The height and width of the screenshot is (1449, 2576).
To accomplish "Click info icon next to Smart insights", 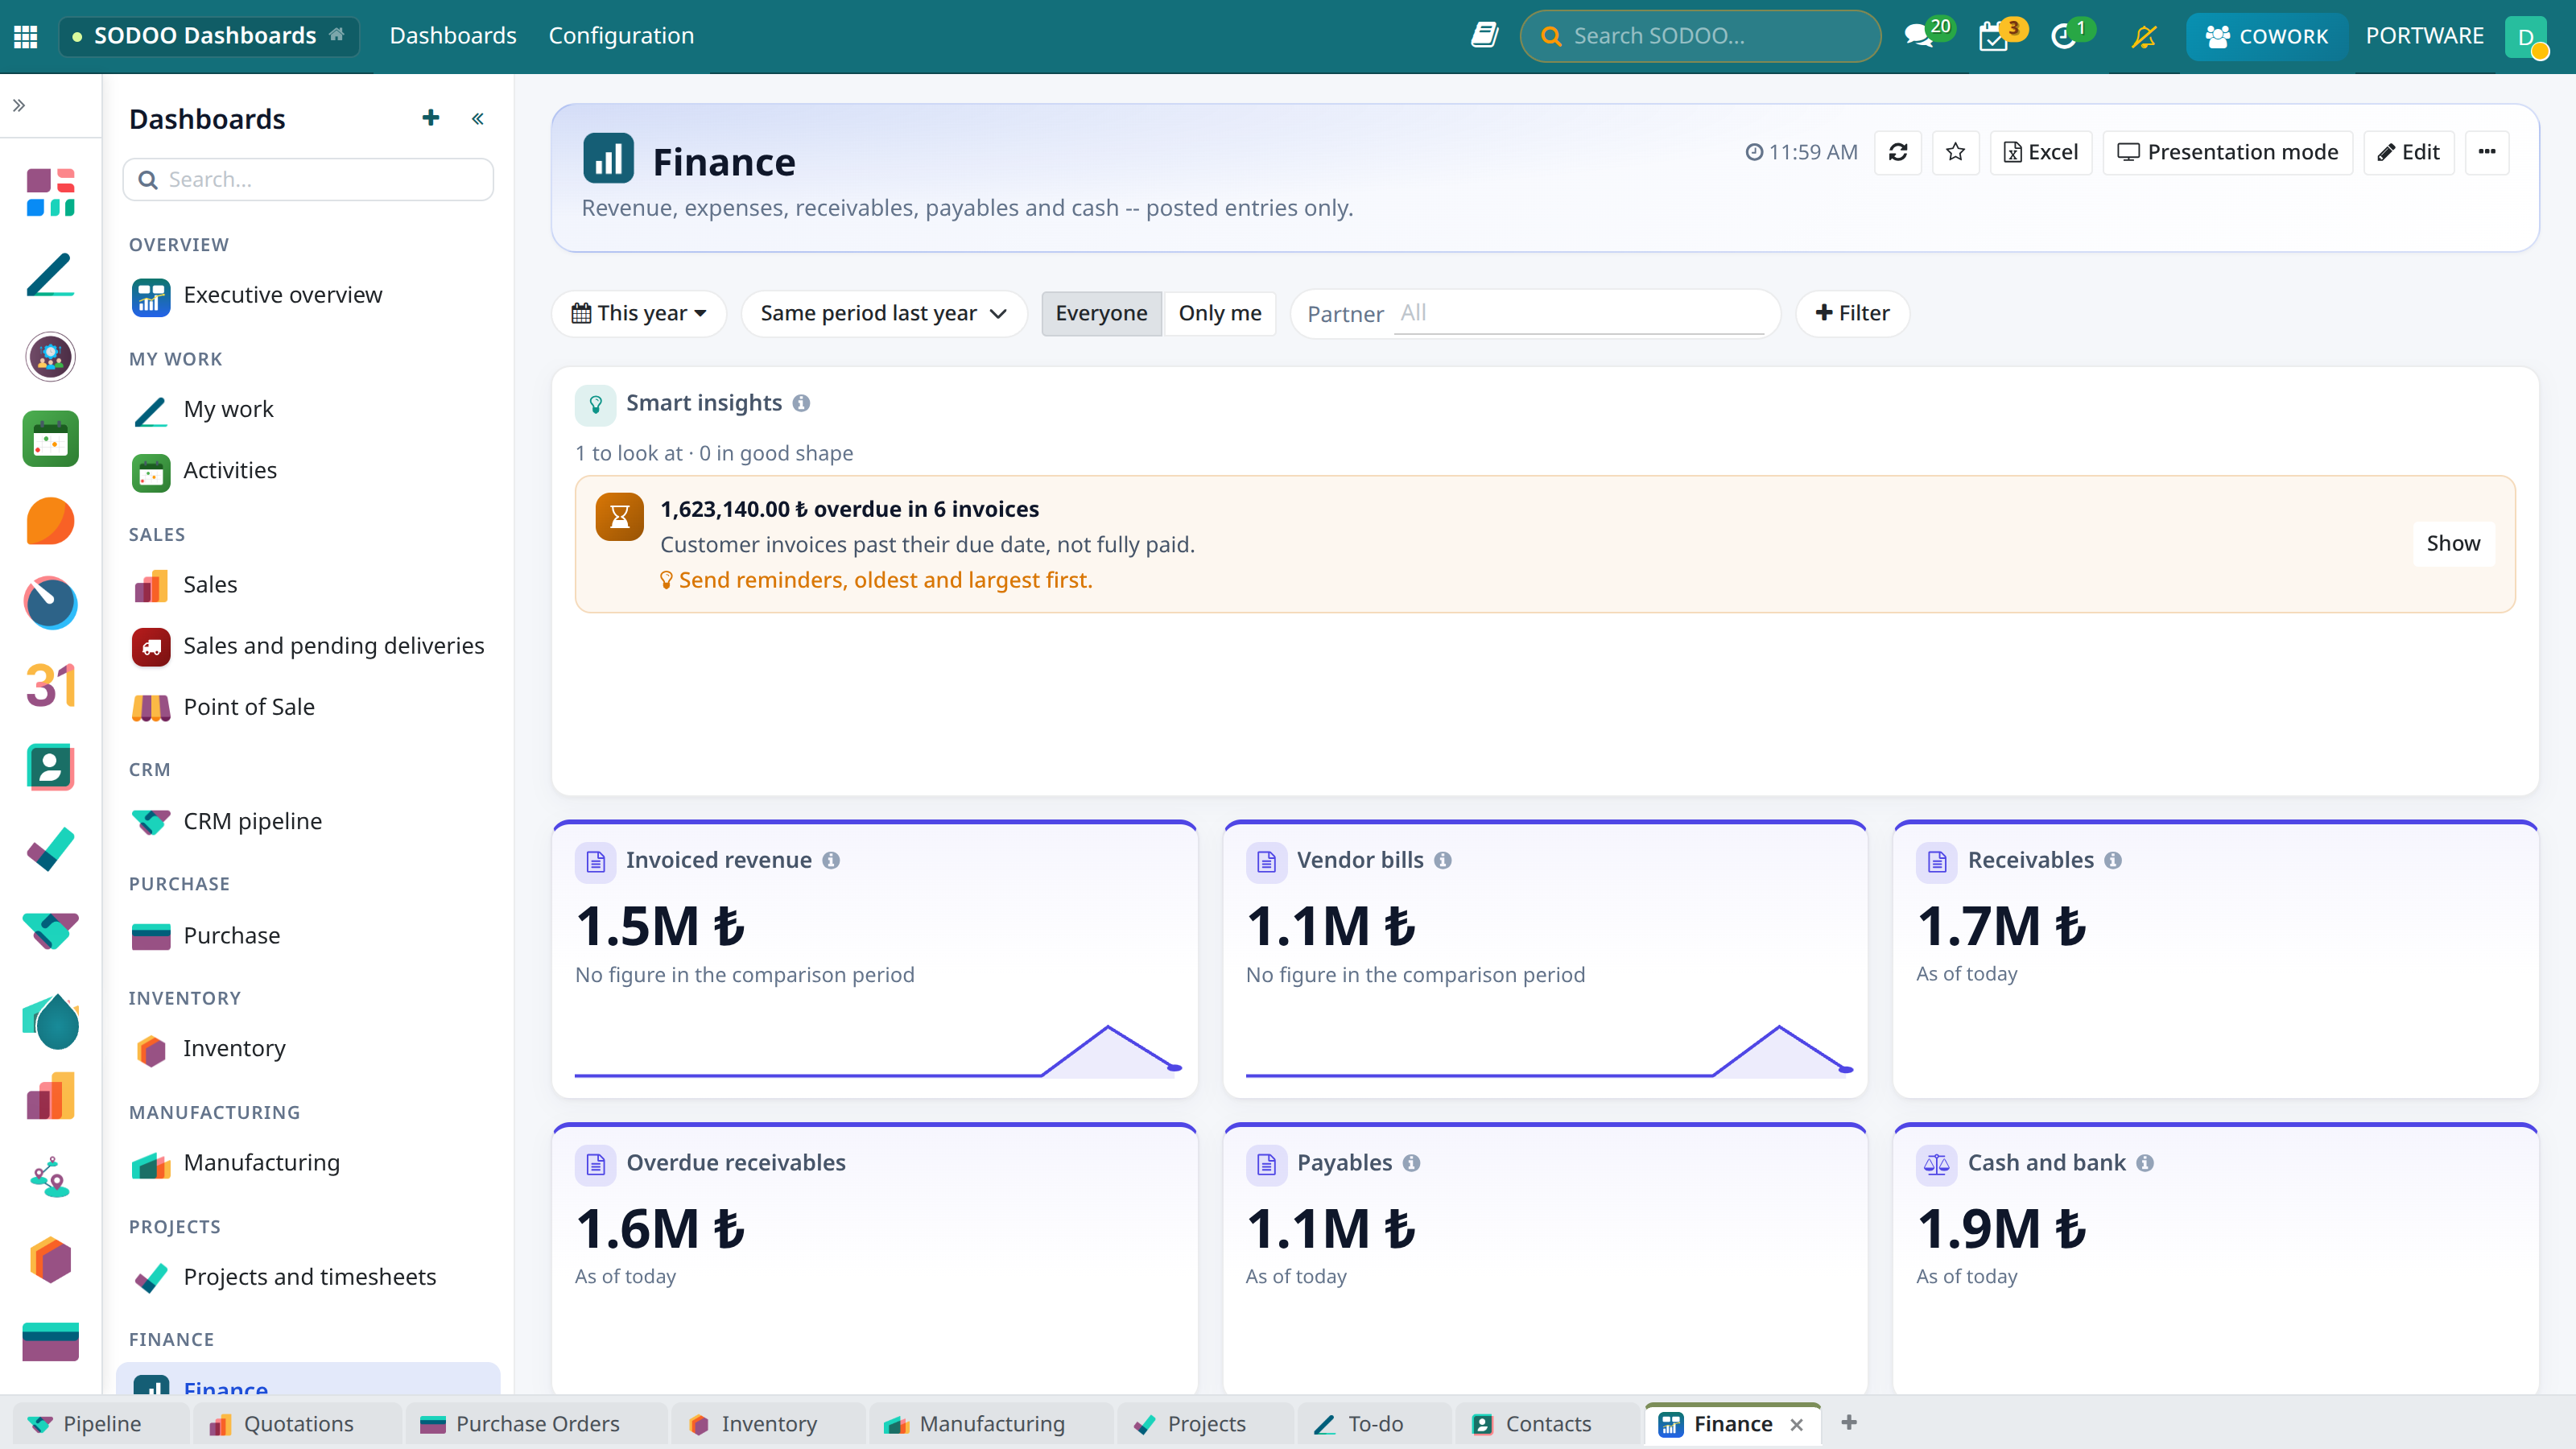I will click(x=801, y=403).
